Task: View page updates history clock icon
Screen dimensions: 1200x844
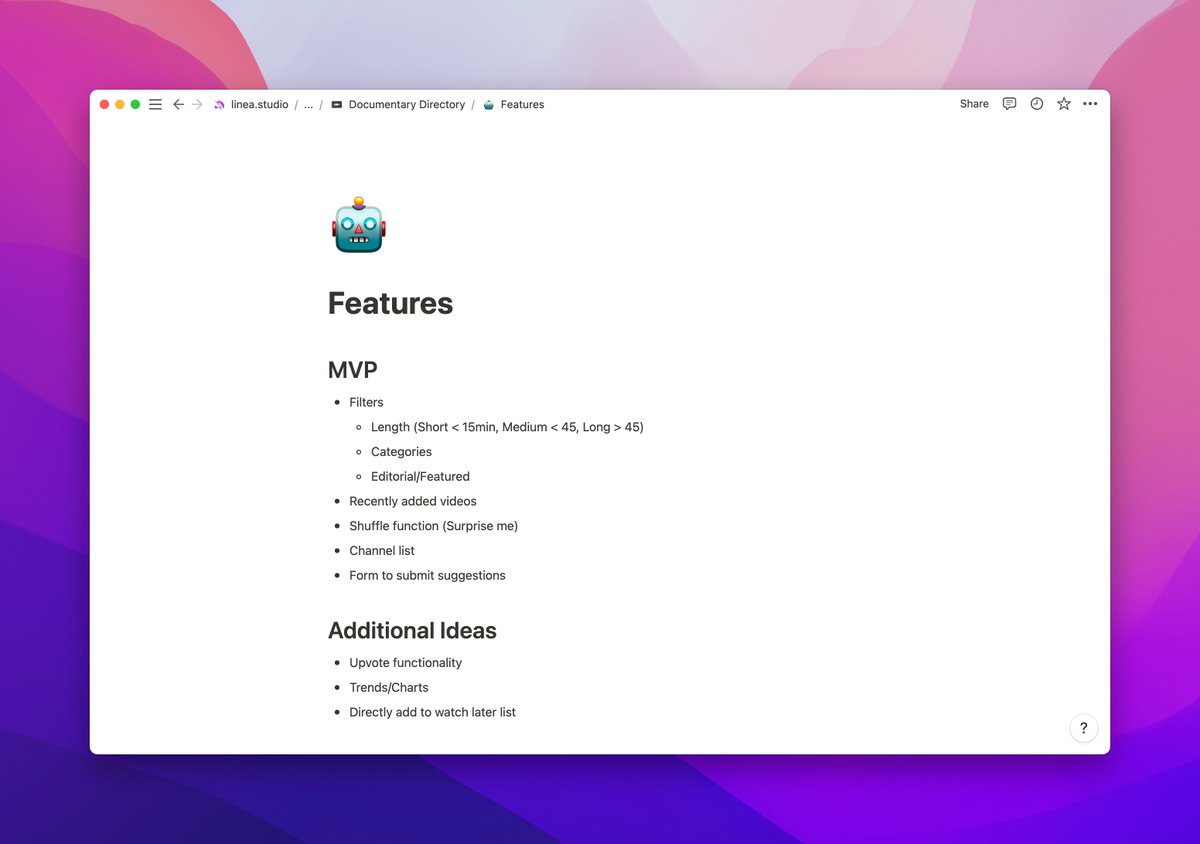Action: (1037, 104)
